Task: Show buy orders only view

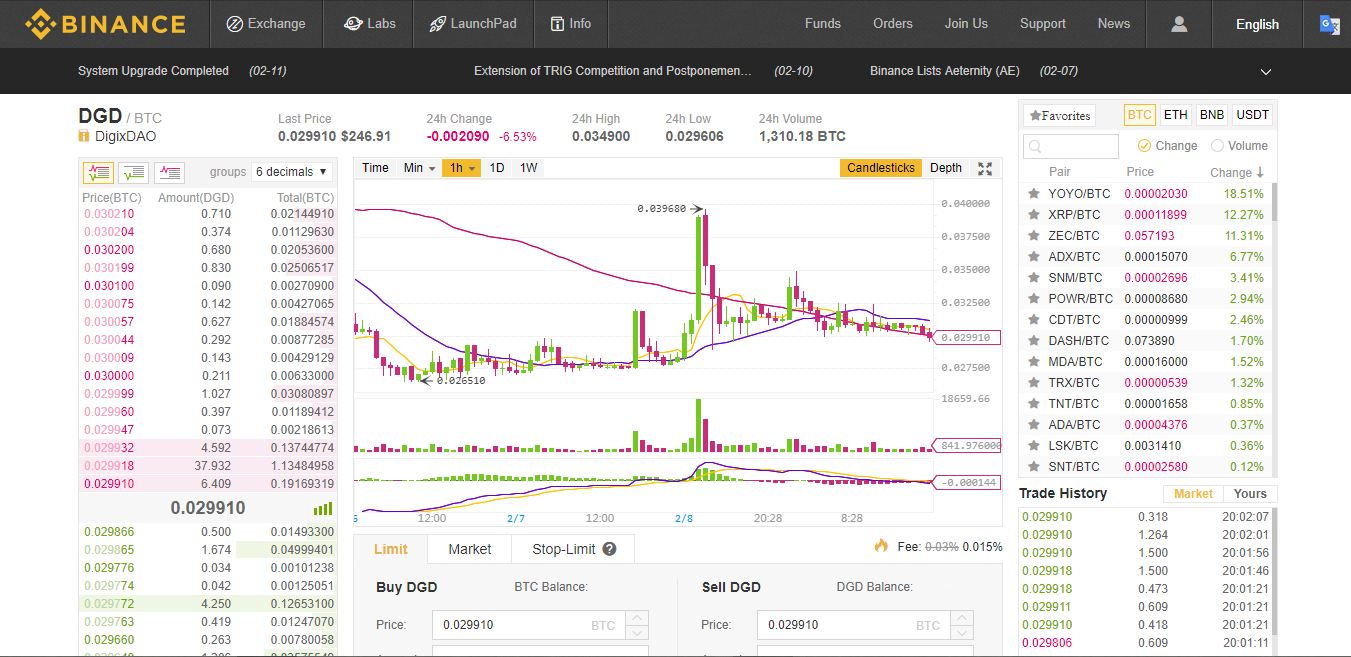Action: pos(133,172)
